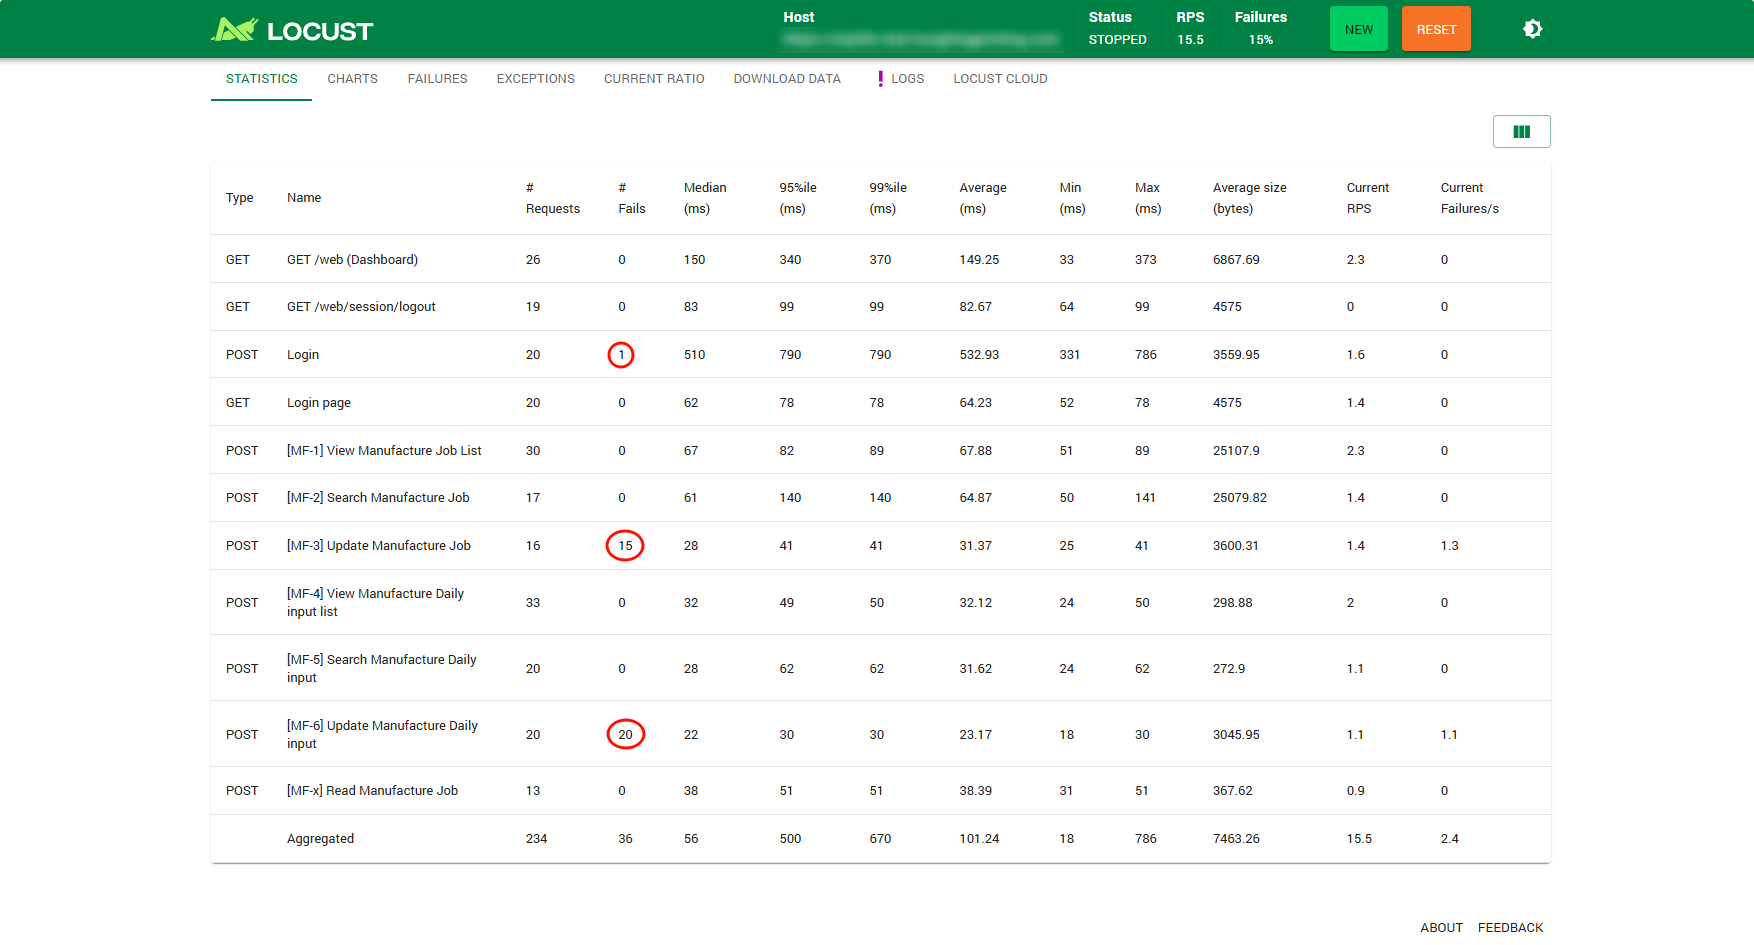View the EXCEPTIONS tab
This screenshot has width=1754, height=945.
tap(535, 78)
